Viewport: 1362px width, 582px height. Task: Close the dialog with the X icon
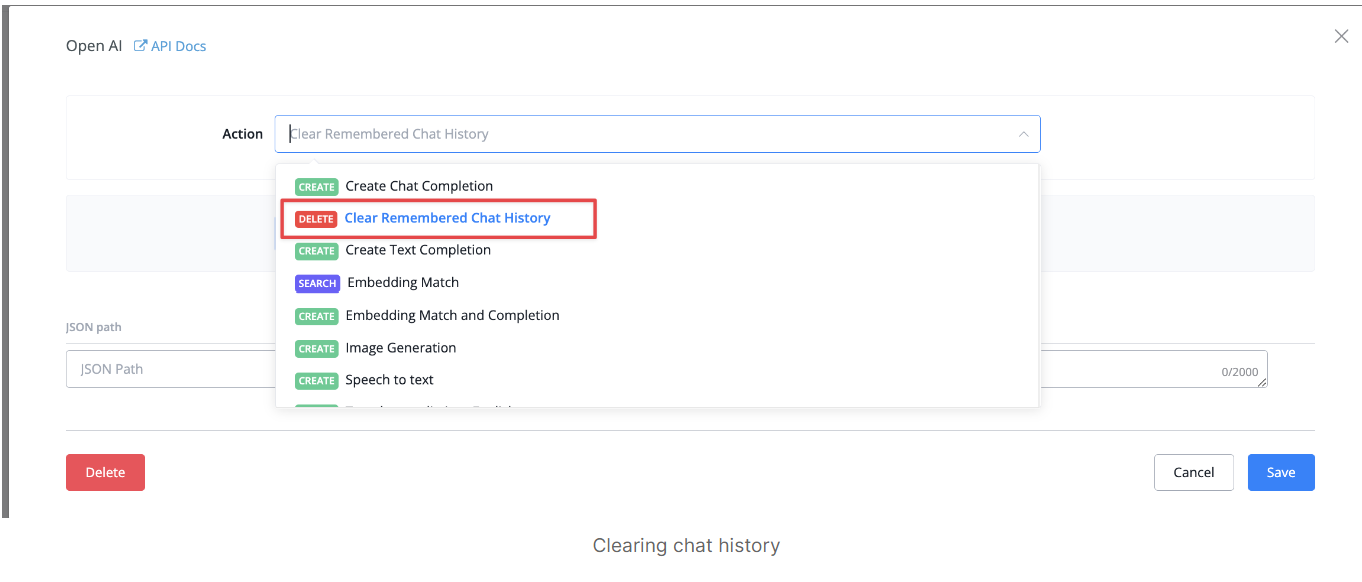tap(1342, 37)
